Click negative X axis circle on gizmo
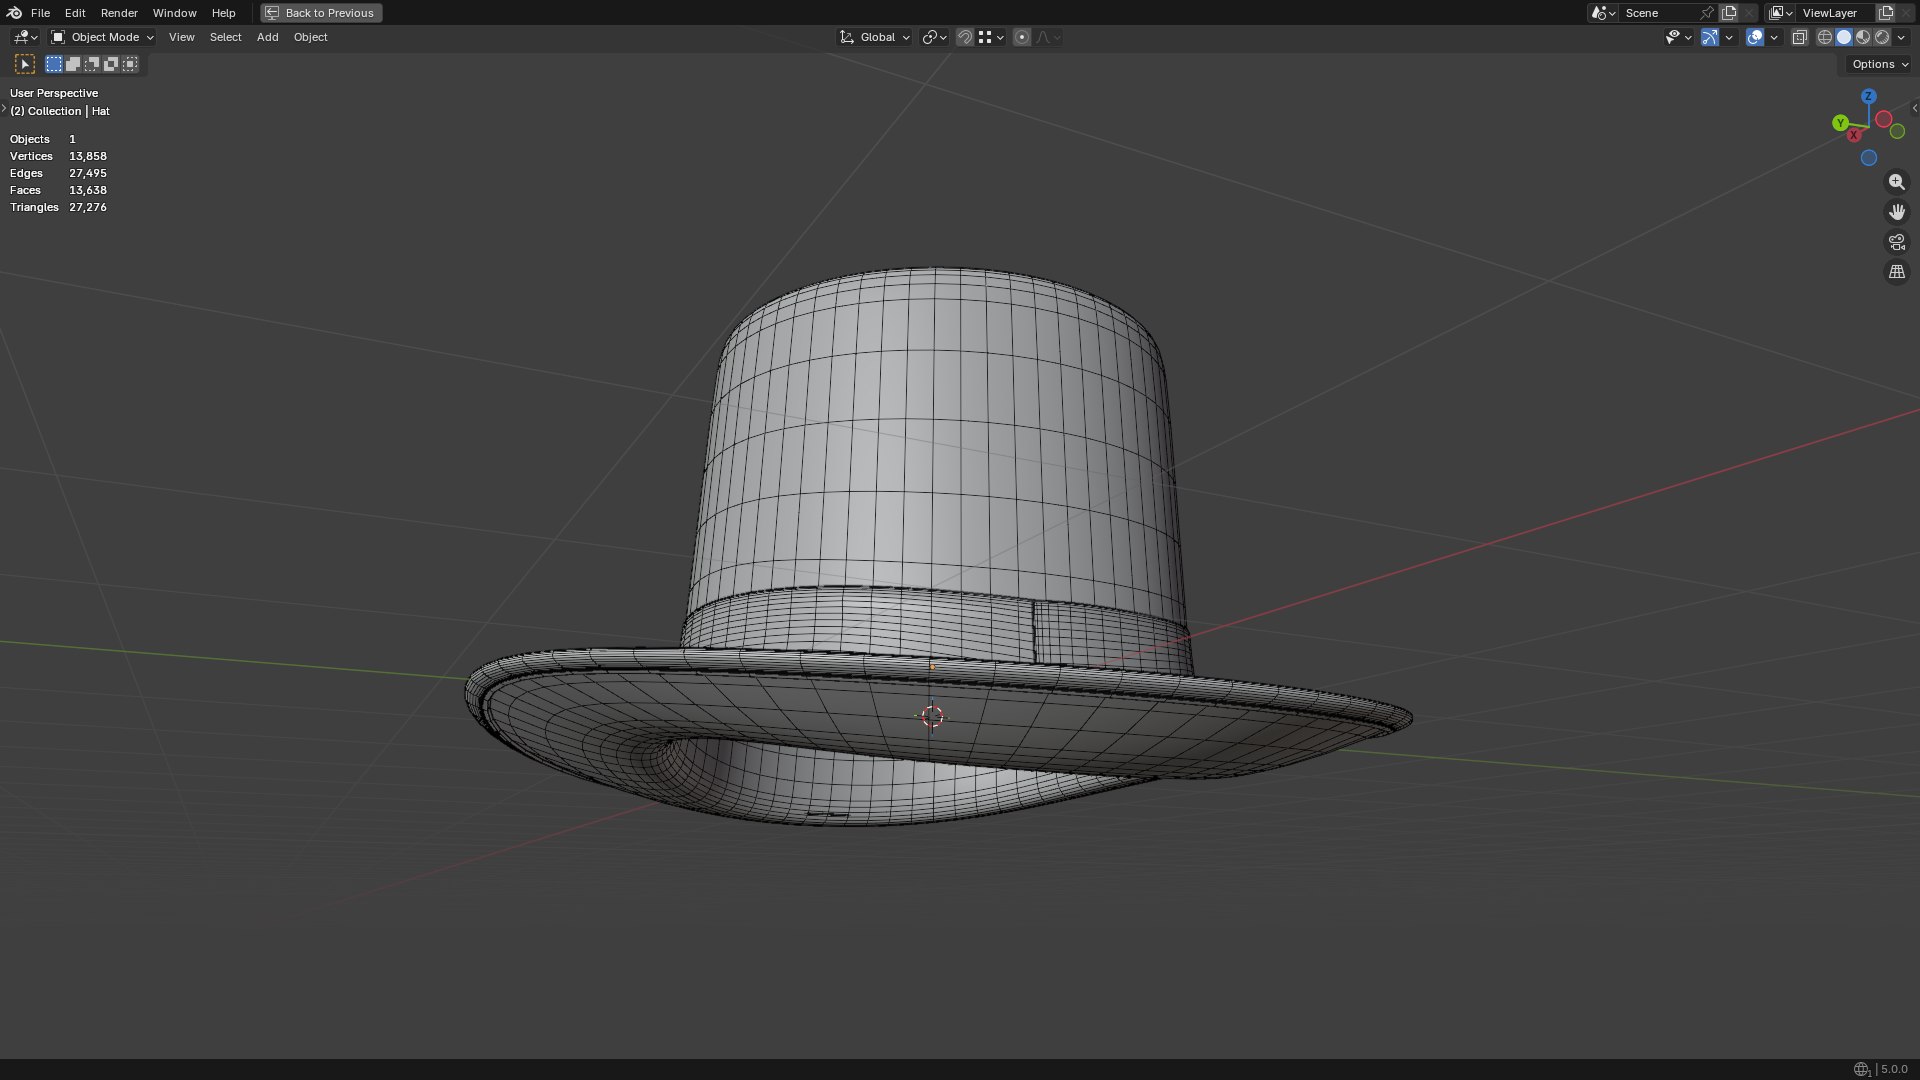Viewport: 1920px width, 1080px height. tap(1883, 119)
